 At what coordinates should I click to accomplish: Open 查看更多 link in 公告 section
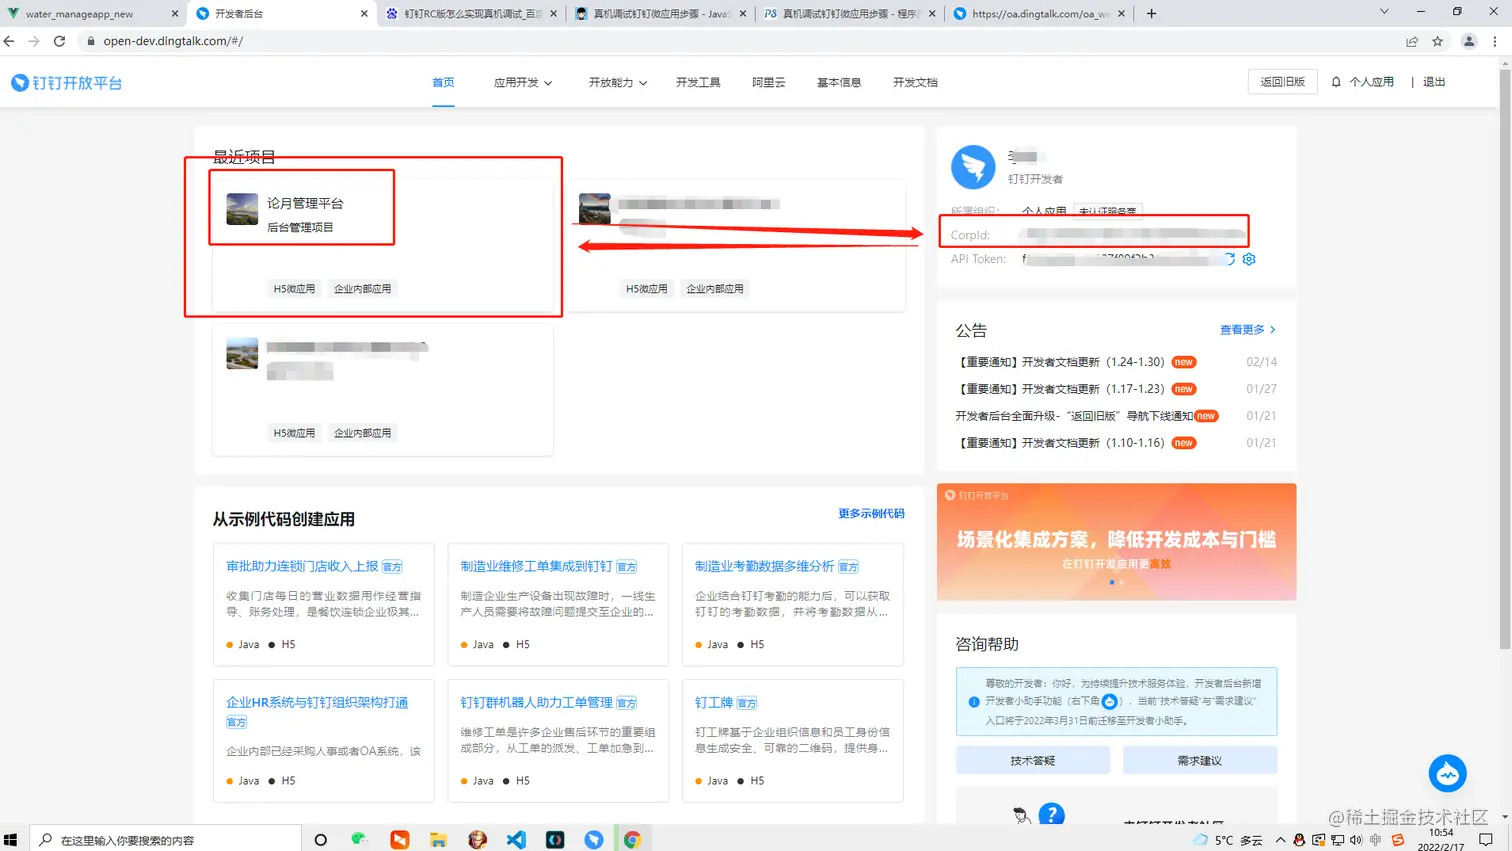(1242, 329)
